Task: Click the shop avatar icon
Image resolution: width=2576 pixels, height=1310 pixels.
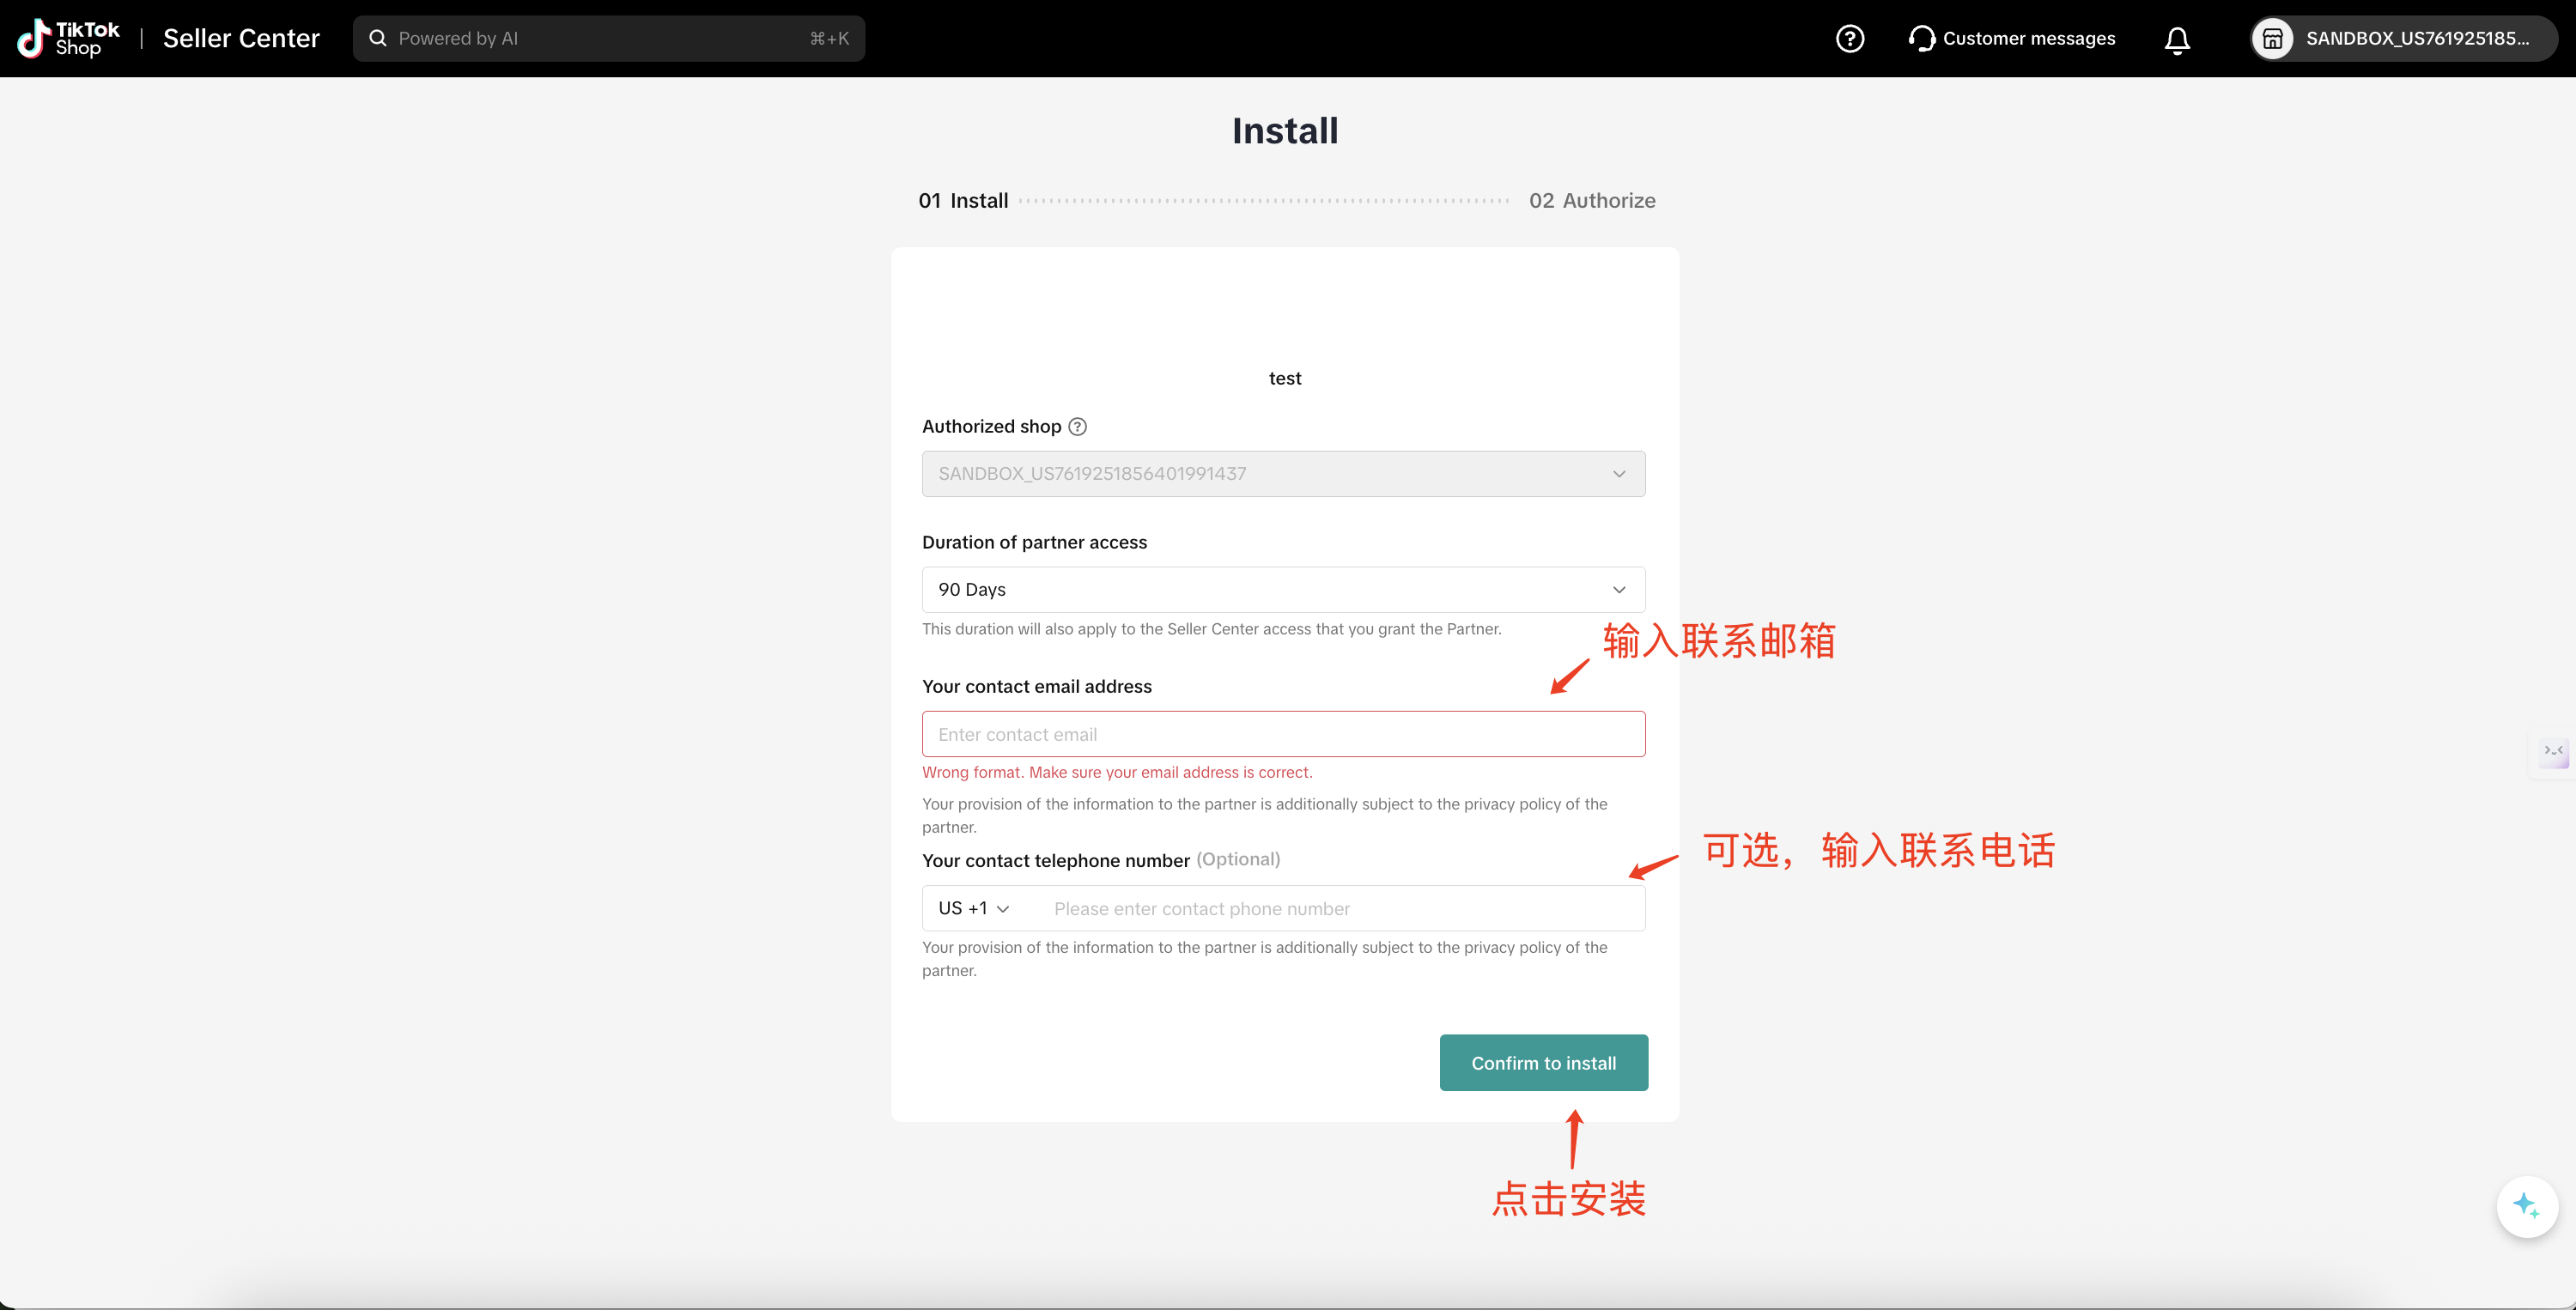Action: click(2272, 38)
